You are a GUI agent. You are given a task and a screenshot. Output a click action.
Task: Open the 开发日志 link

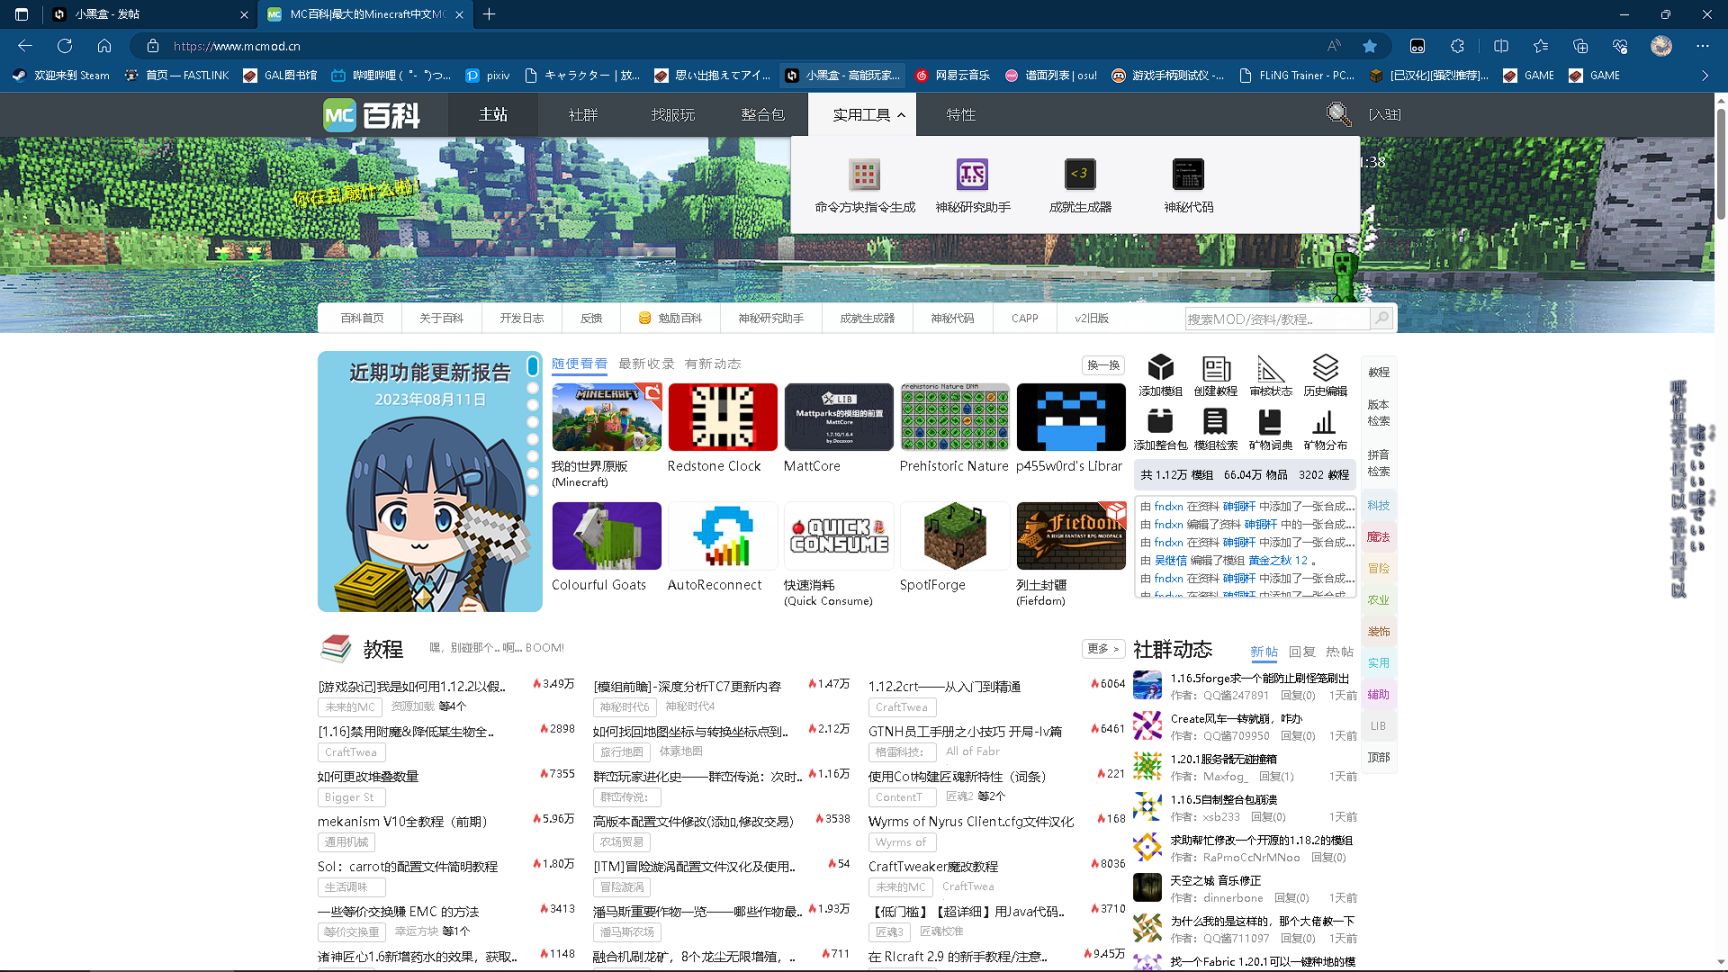tap(522, 318)
